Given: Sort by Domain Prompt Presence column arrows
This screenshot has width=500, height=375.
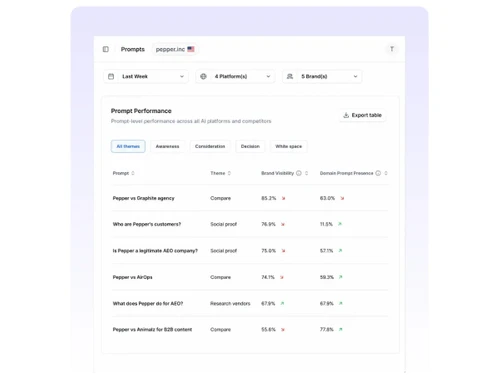Looking at the screenshot, I should [386, 173].
